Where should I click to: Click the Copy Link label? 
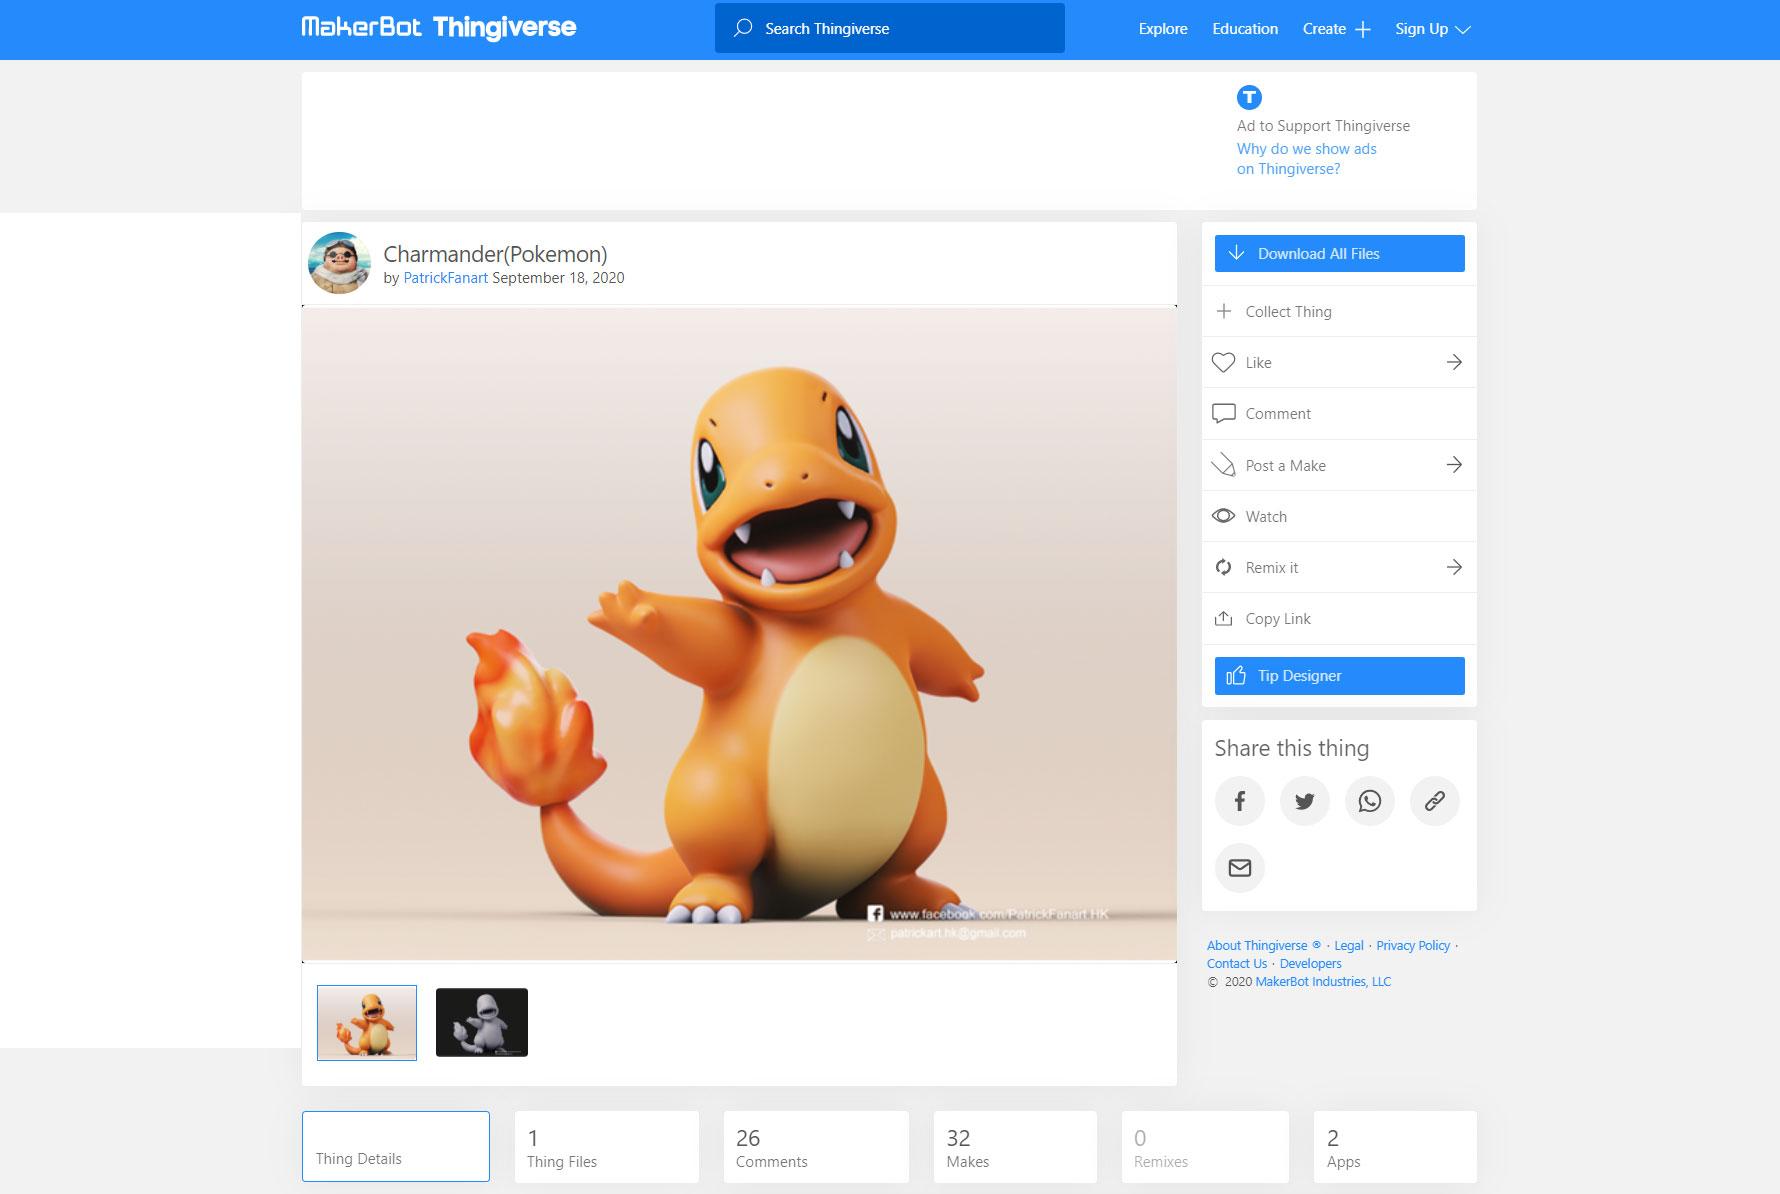coord(1278,618)
